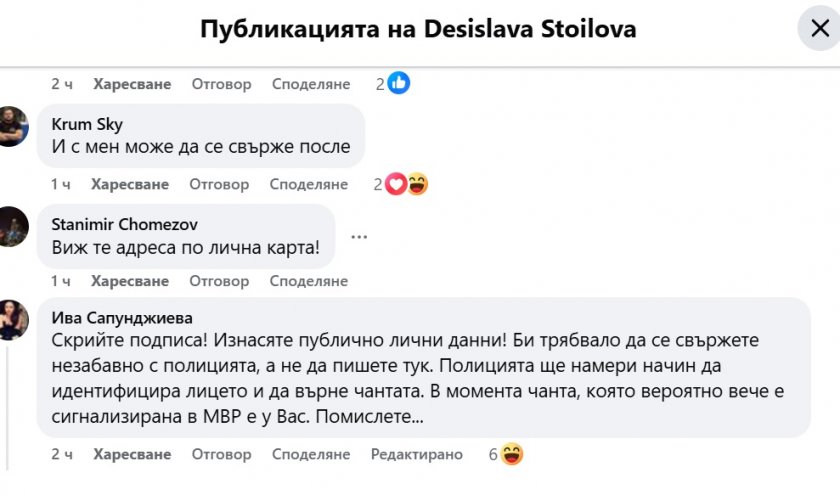
Task: Like Ива Сапунджиева's comment
Action: click(133, 454)
